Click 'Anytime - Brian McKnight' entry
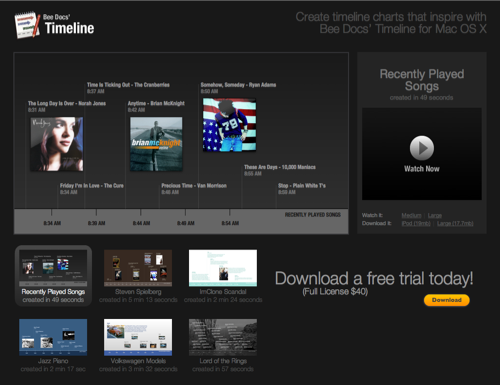500x385 pixels. click(156, 104)
